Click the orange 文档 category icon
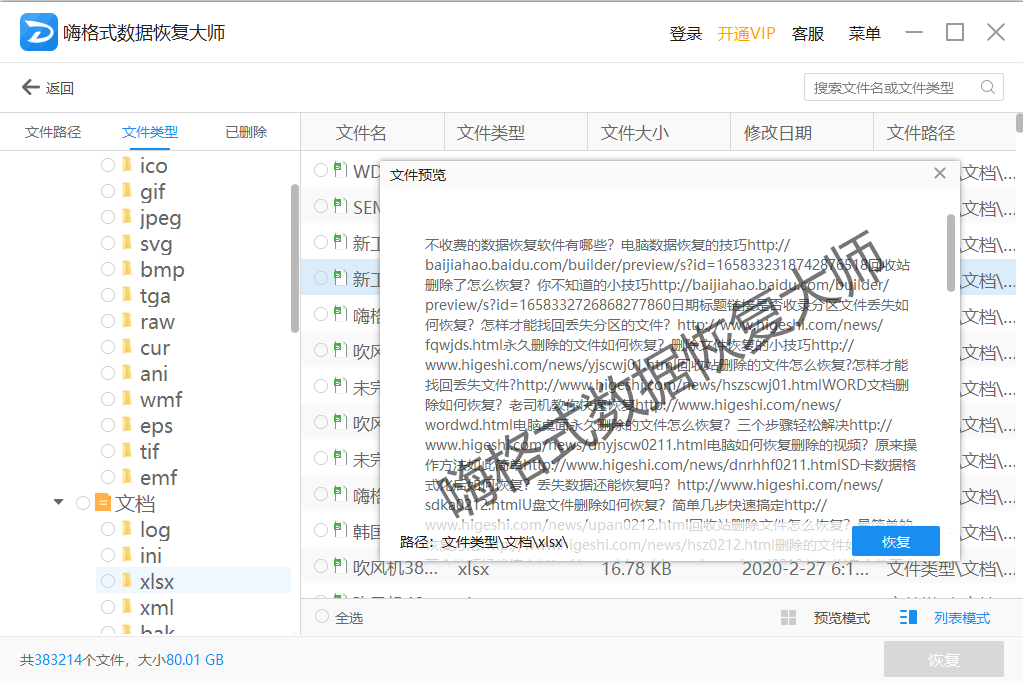 point(102,502)
